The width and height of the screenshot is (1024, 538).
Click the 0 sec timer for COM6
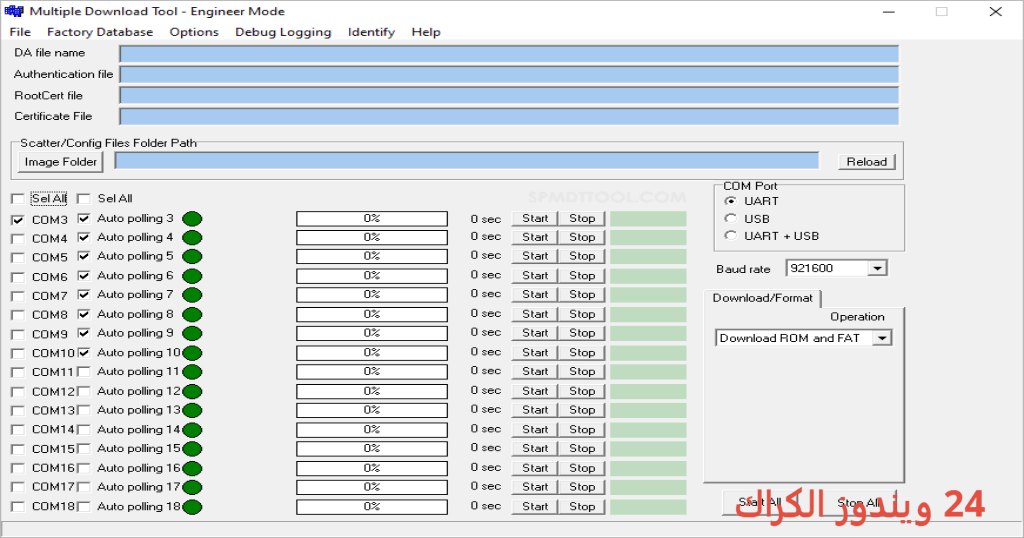[485, 275]
